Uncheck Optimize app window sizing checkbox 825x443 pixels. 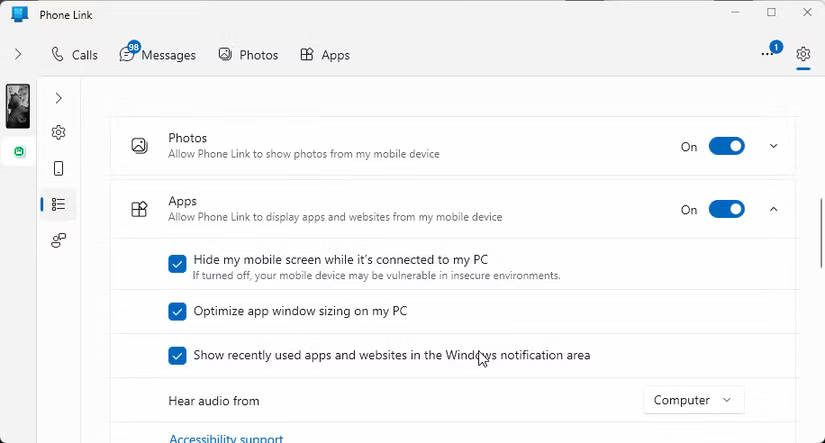(177, 311)
